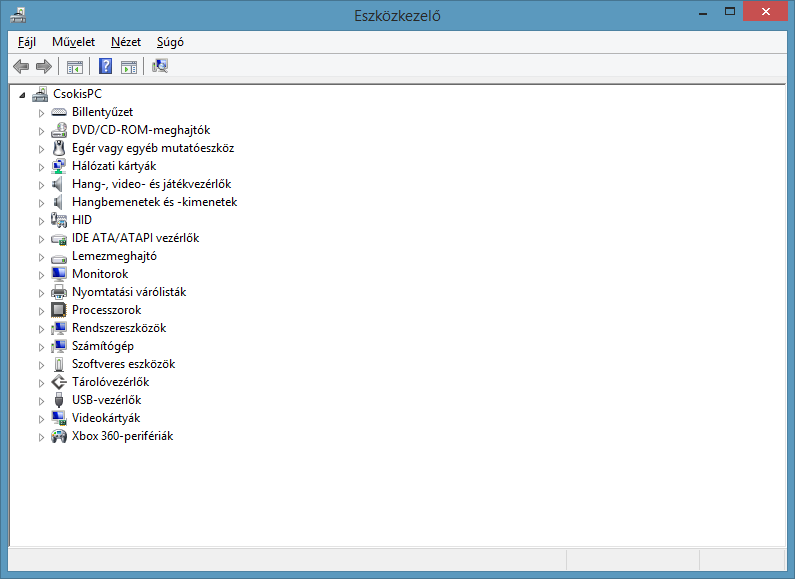The width and height of the screenshot is (795, 579).
Task: Open the Nézet menu
Action: click(126, 42)
